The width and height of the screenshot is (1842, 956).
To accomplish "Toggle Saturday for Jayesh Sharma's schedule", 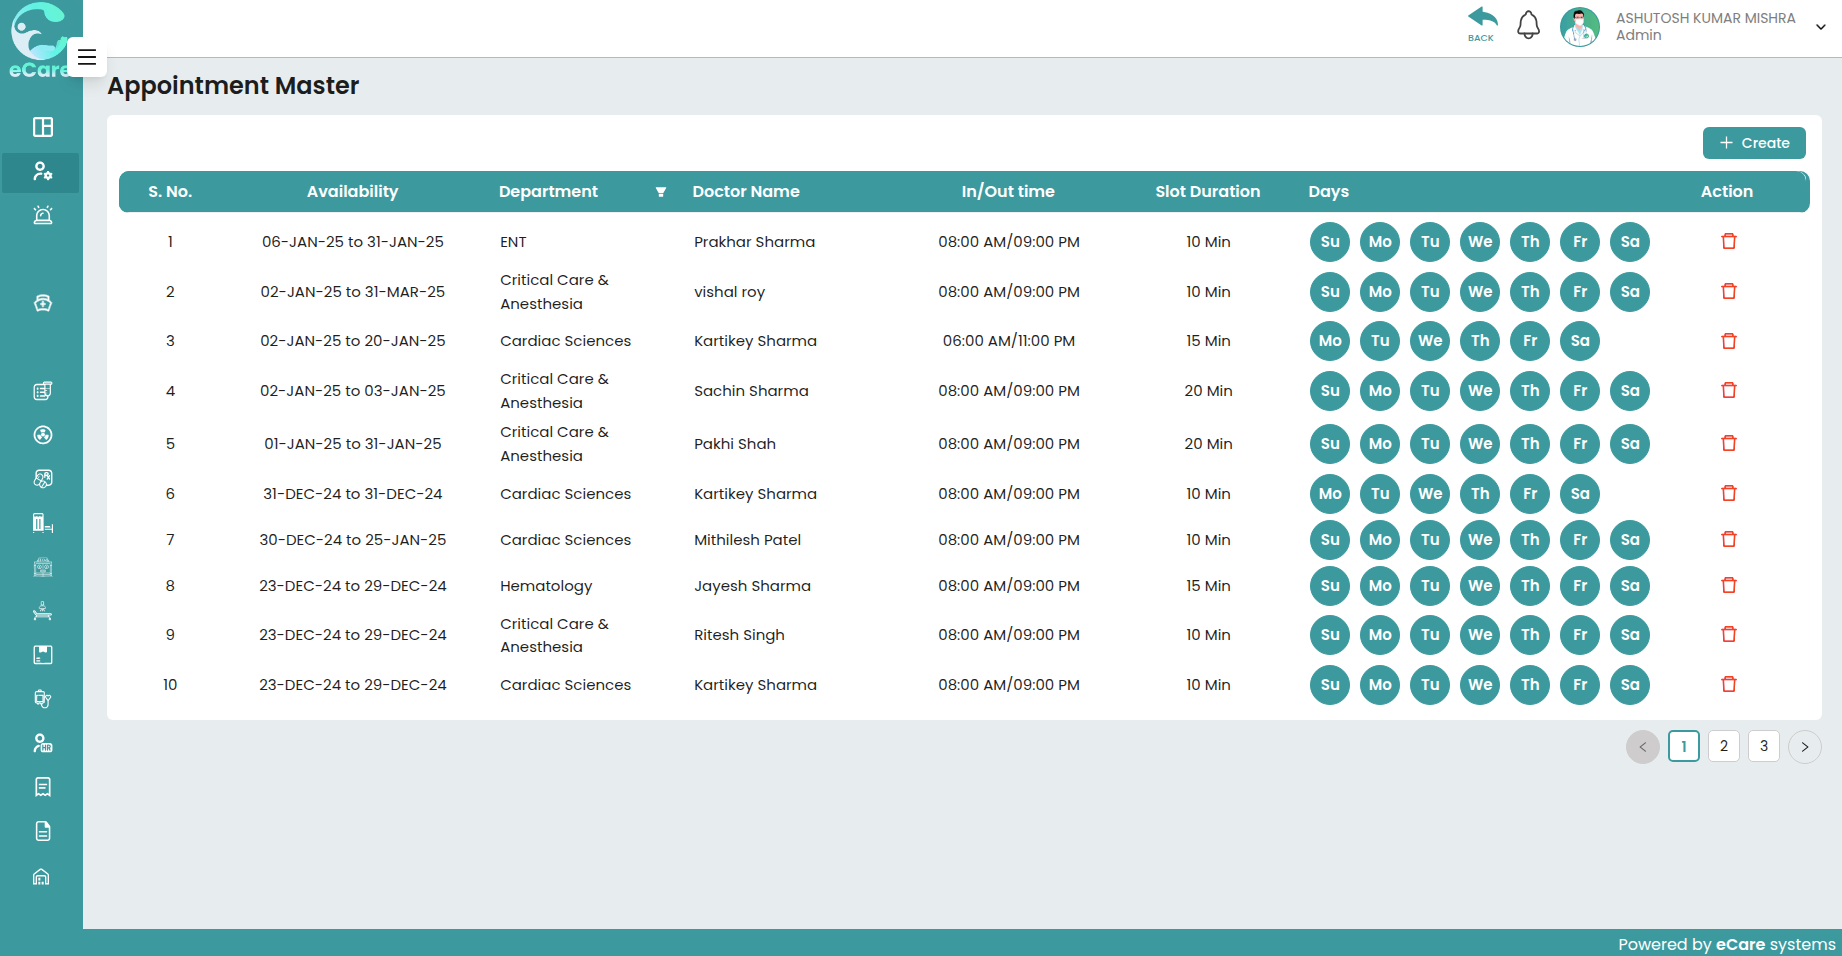I will (x=1629, y=586).
